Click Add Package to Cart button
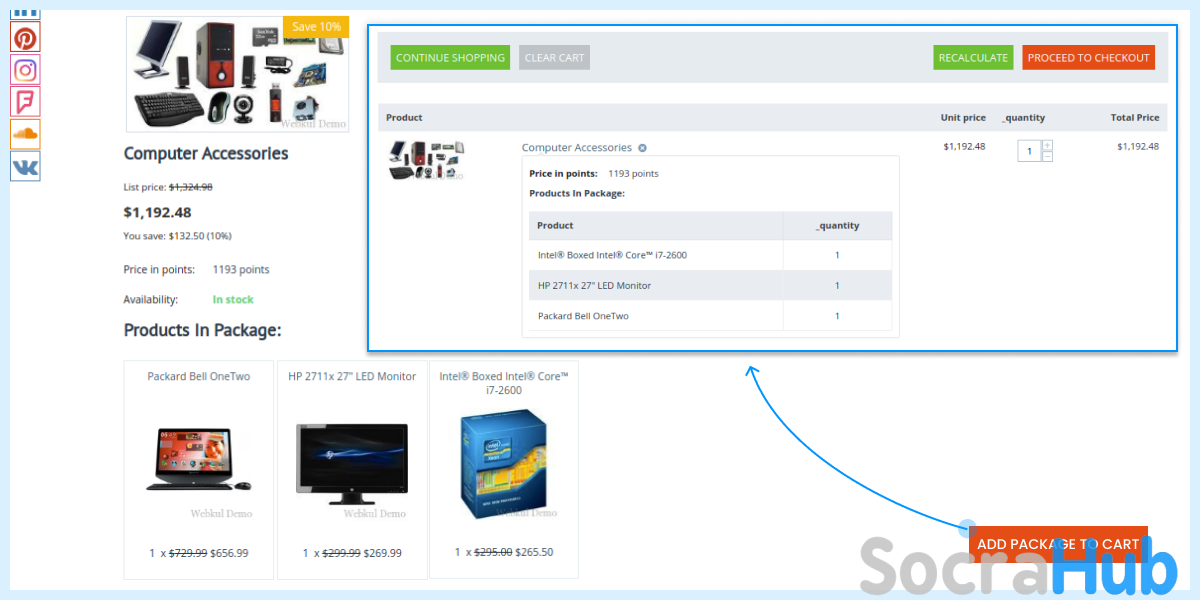 (x=1058, y=544)
